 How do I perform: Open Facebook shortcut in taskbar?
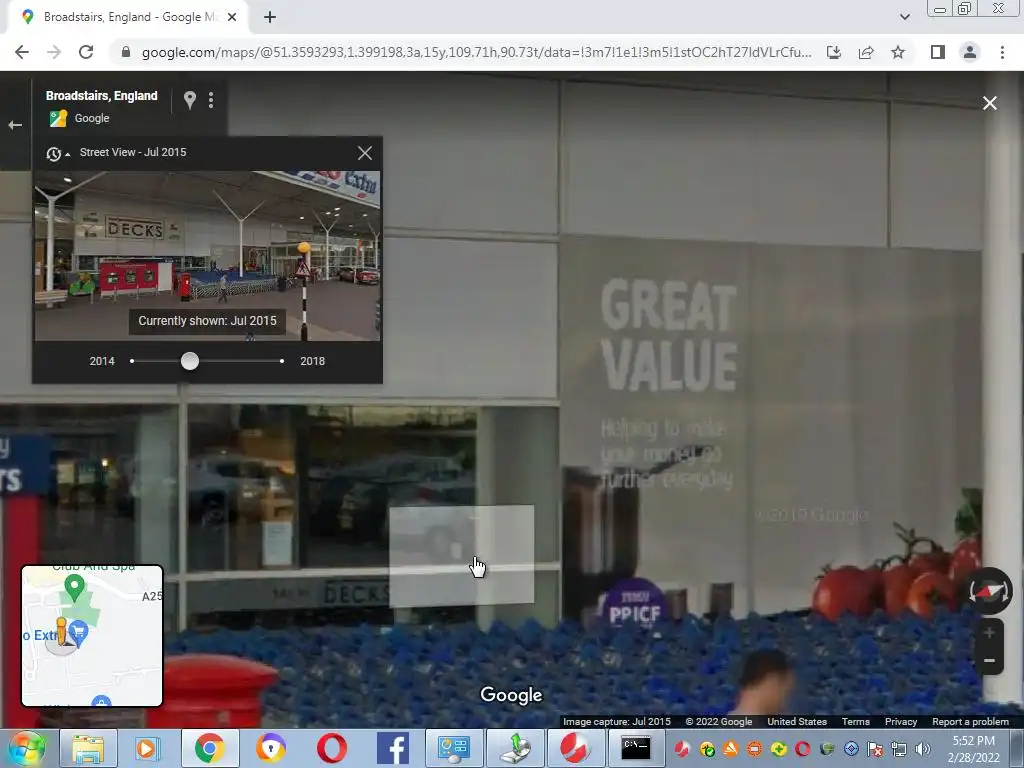(x=393, y=748)
